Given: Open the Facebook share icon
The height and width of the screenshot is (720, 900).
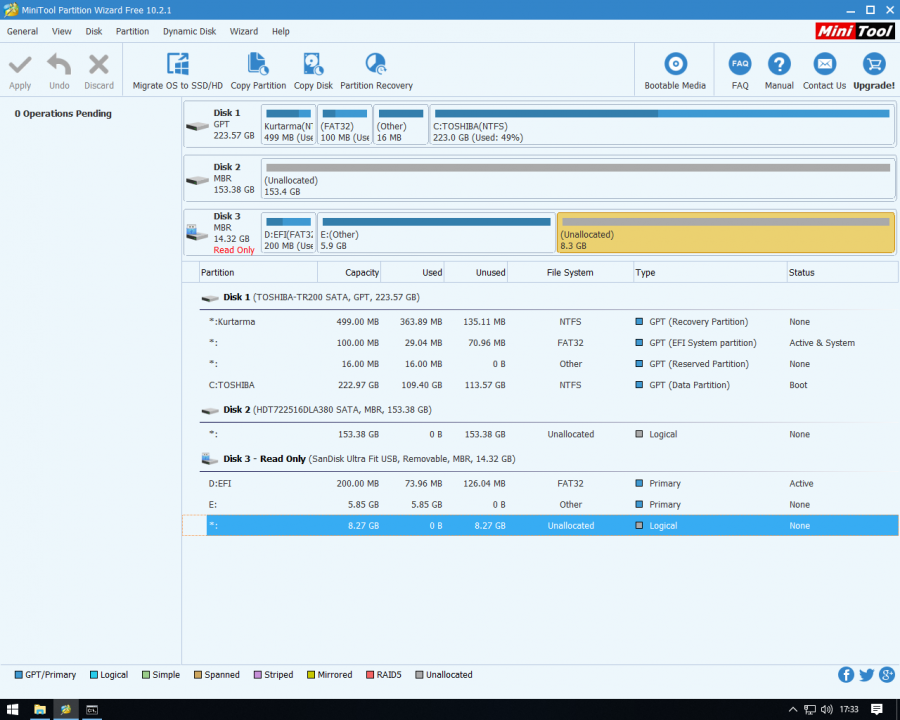Looking at the screenshot, I should pos(846,675).
